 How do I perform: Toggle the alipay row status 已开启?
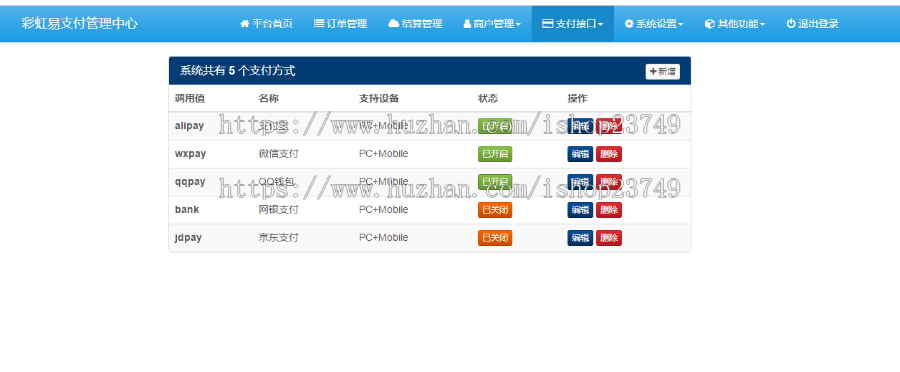tap(495, 126)
